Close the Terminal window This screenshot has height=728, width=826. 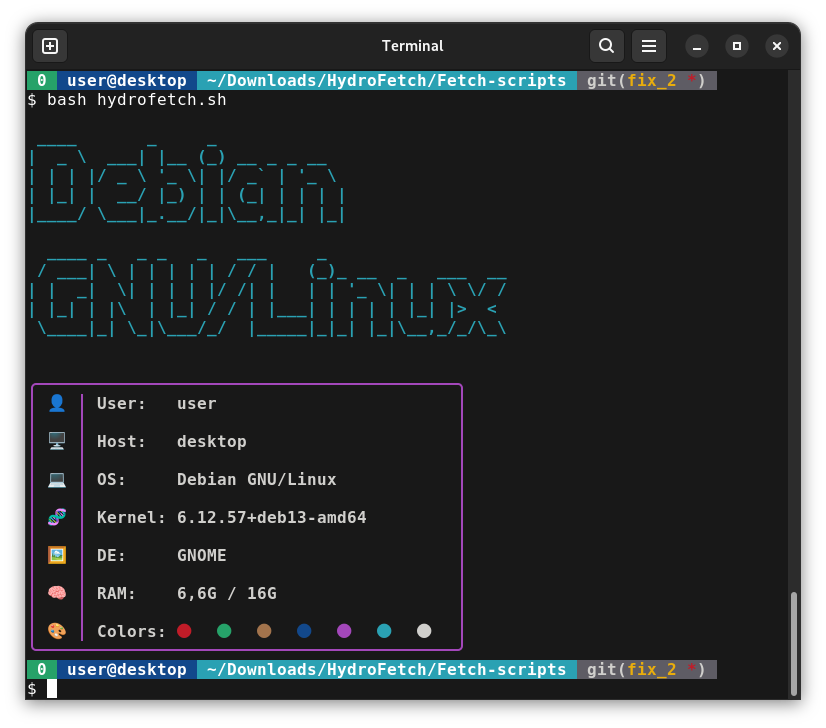pos(777,46)
